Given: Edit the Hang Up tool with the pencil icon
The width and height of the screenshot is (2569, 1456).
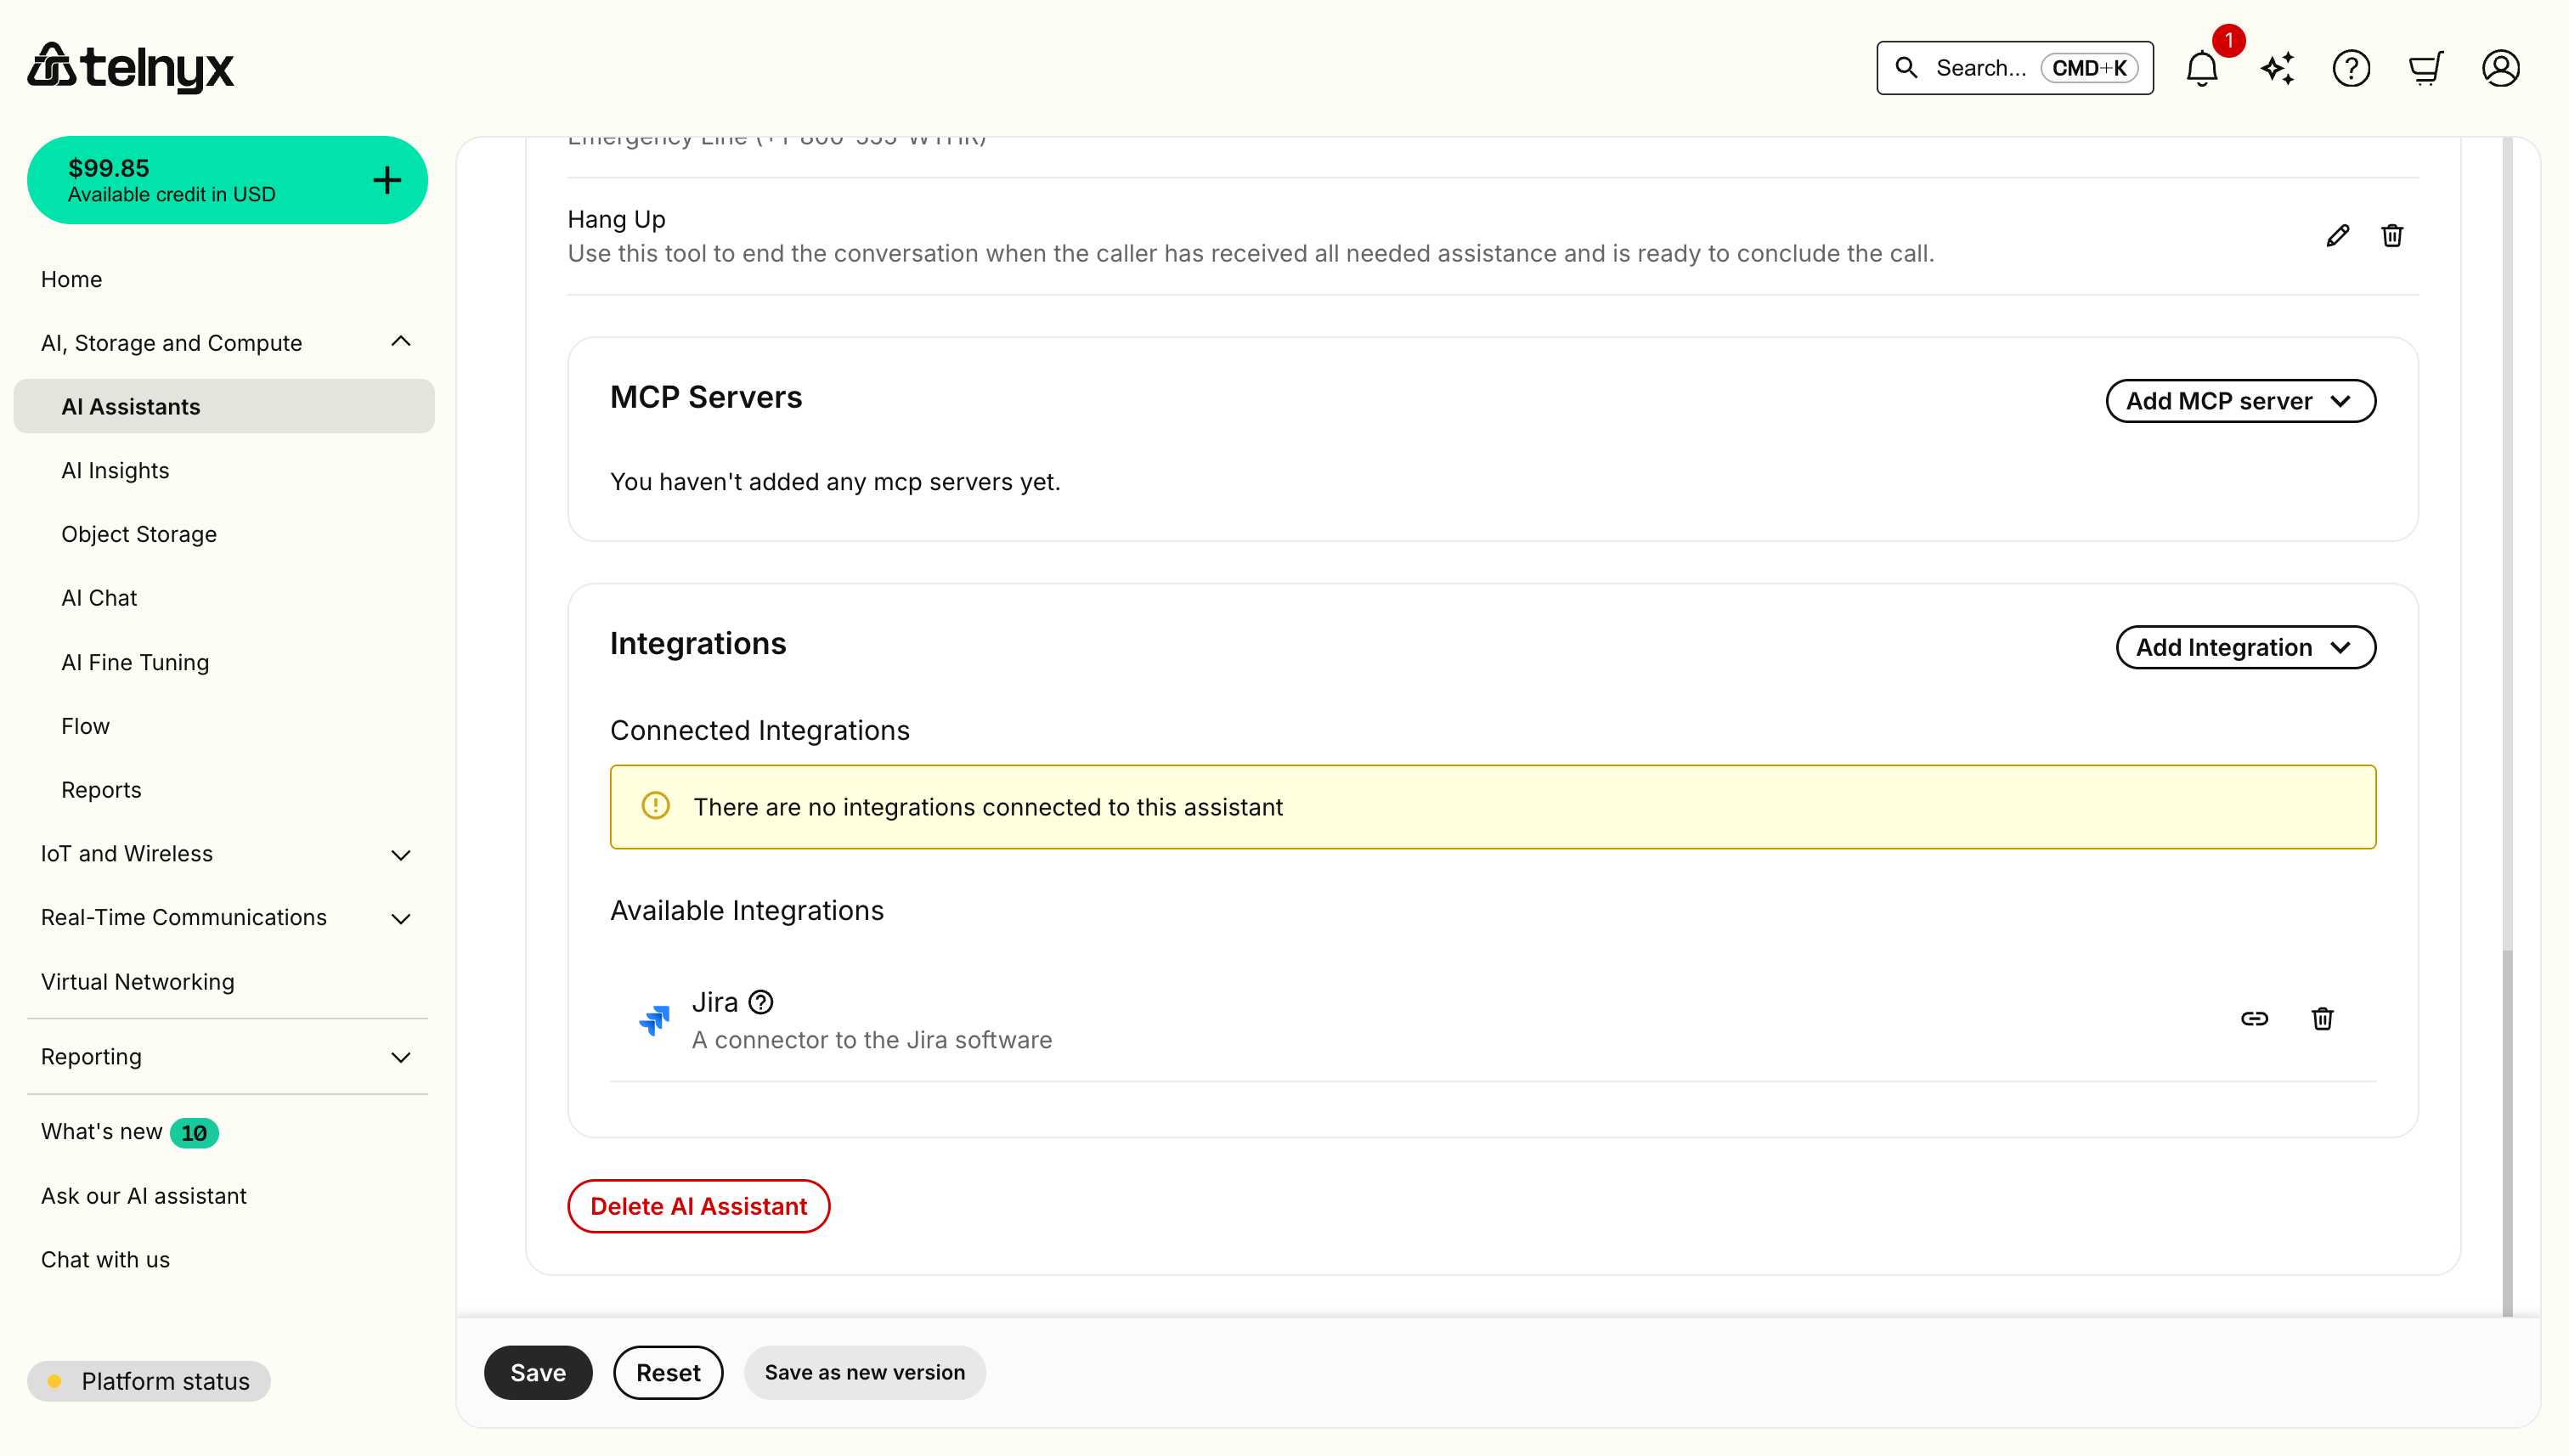Looking at the screenshot, I should point(2338,235).
